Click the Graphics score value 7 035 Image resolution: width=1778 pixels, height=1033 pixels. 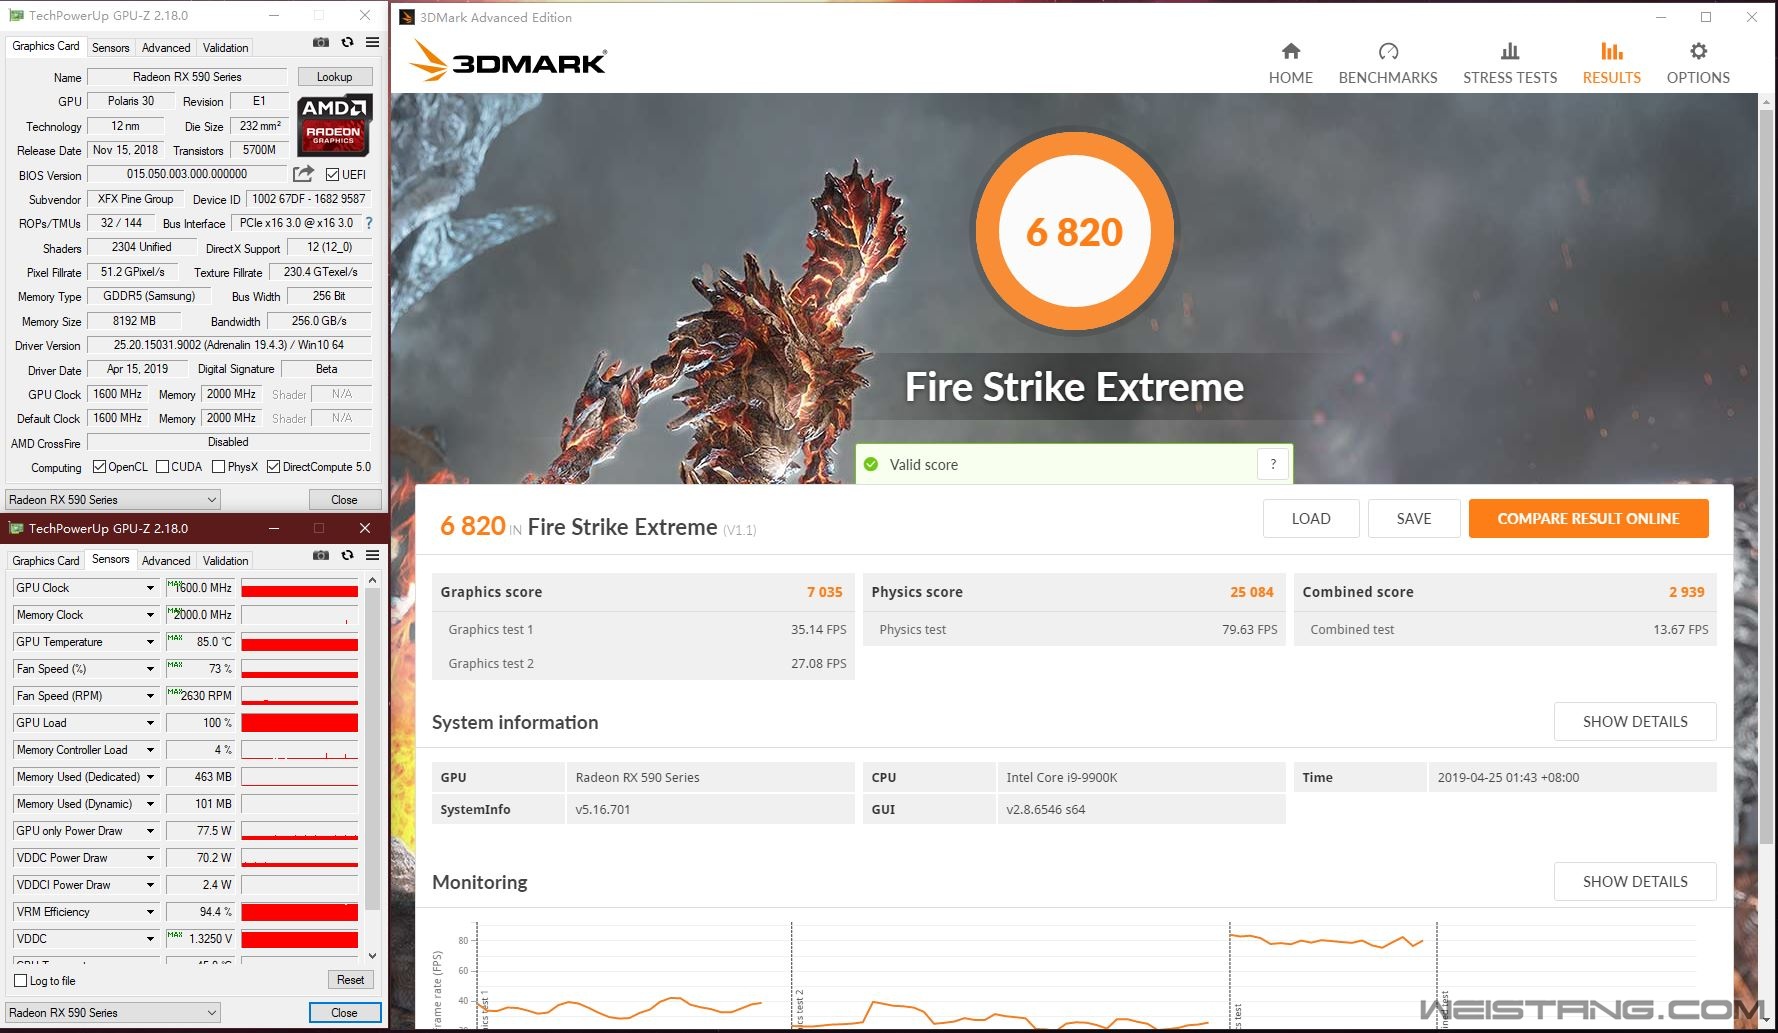(825, 592)
